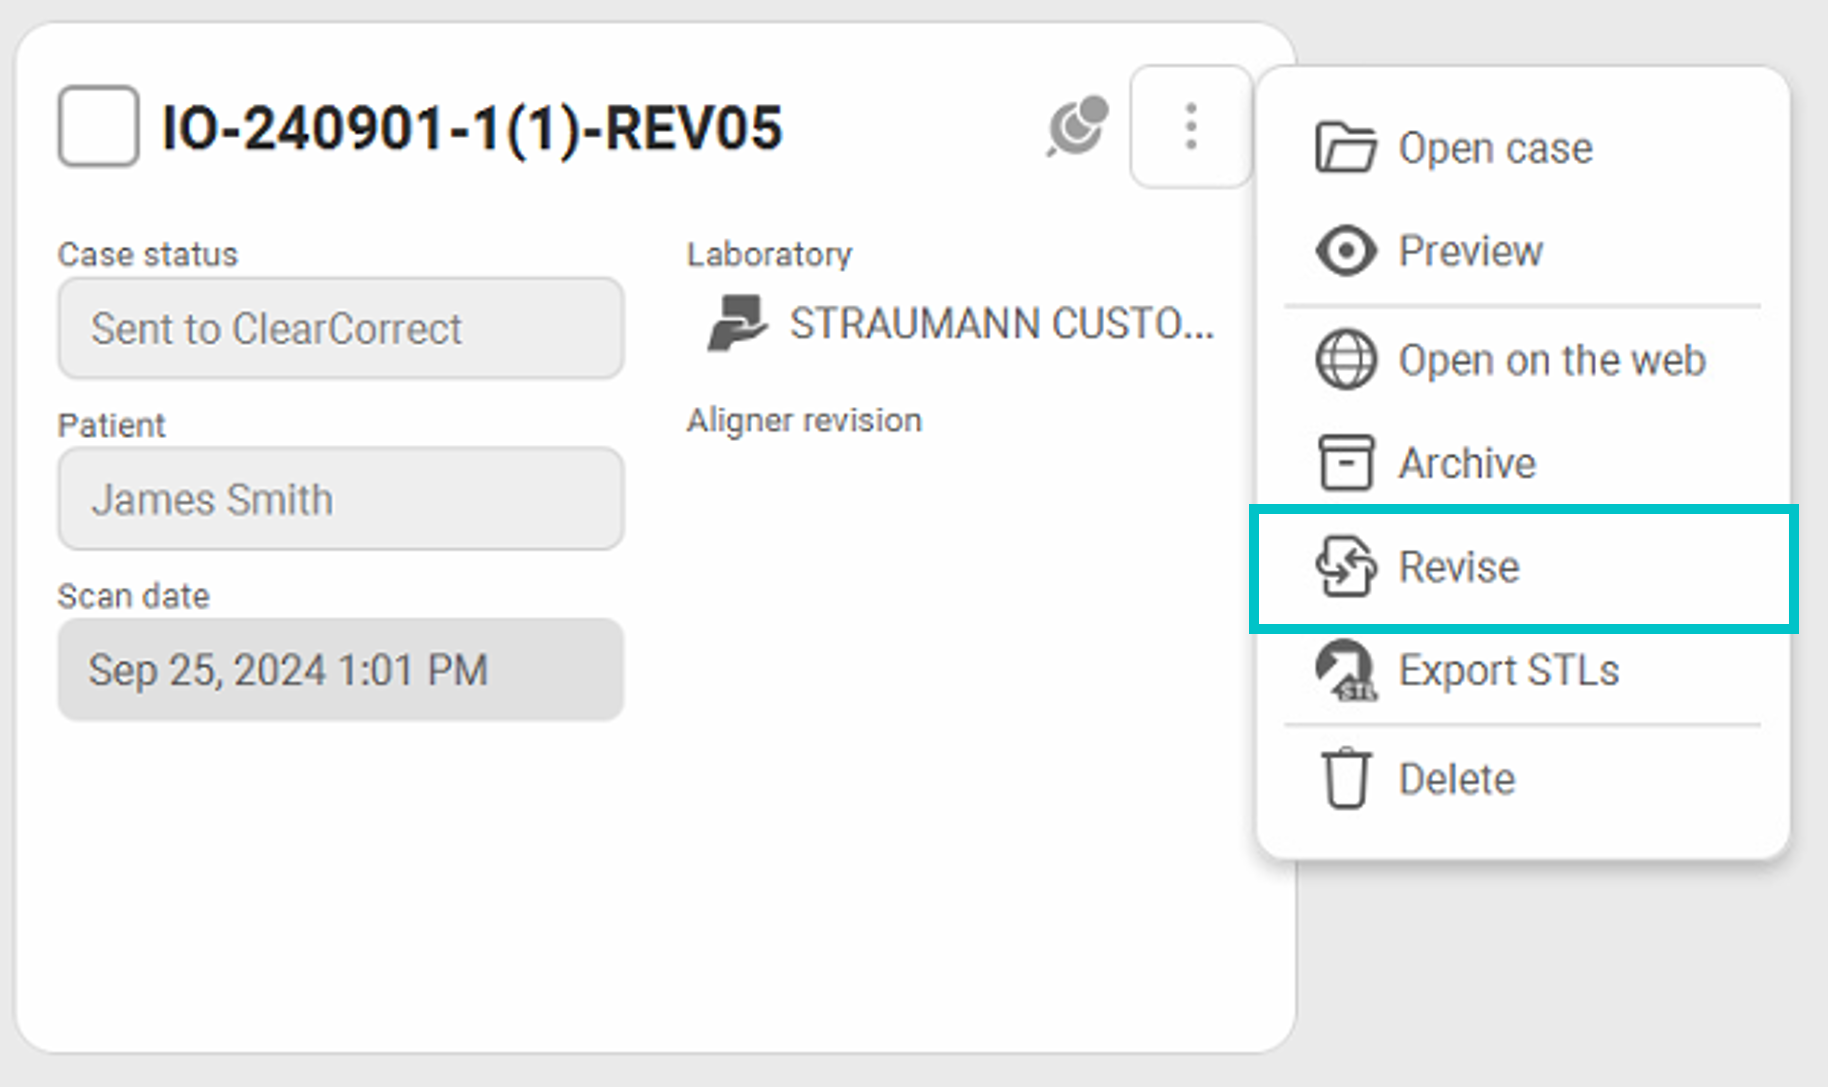The height and width of the screenshot is (1087, 1828).
Task: Click the Export STLs icon
Action: 1345,670
